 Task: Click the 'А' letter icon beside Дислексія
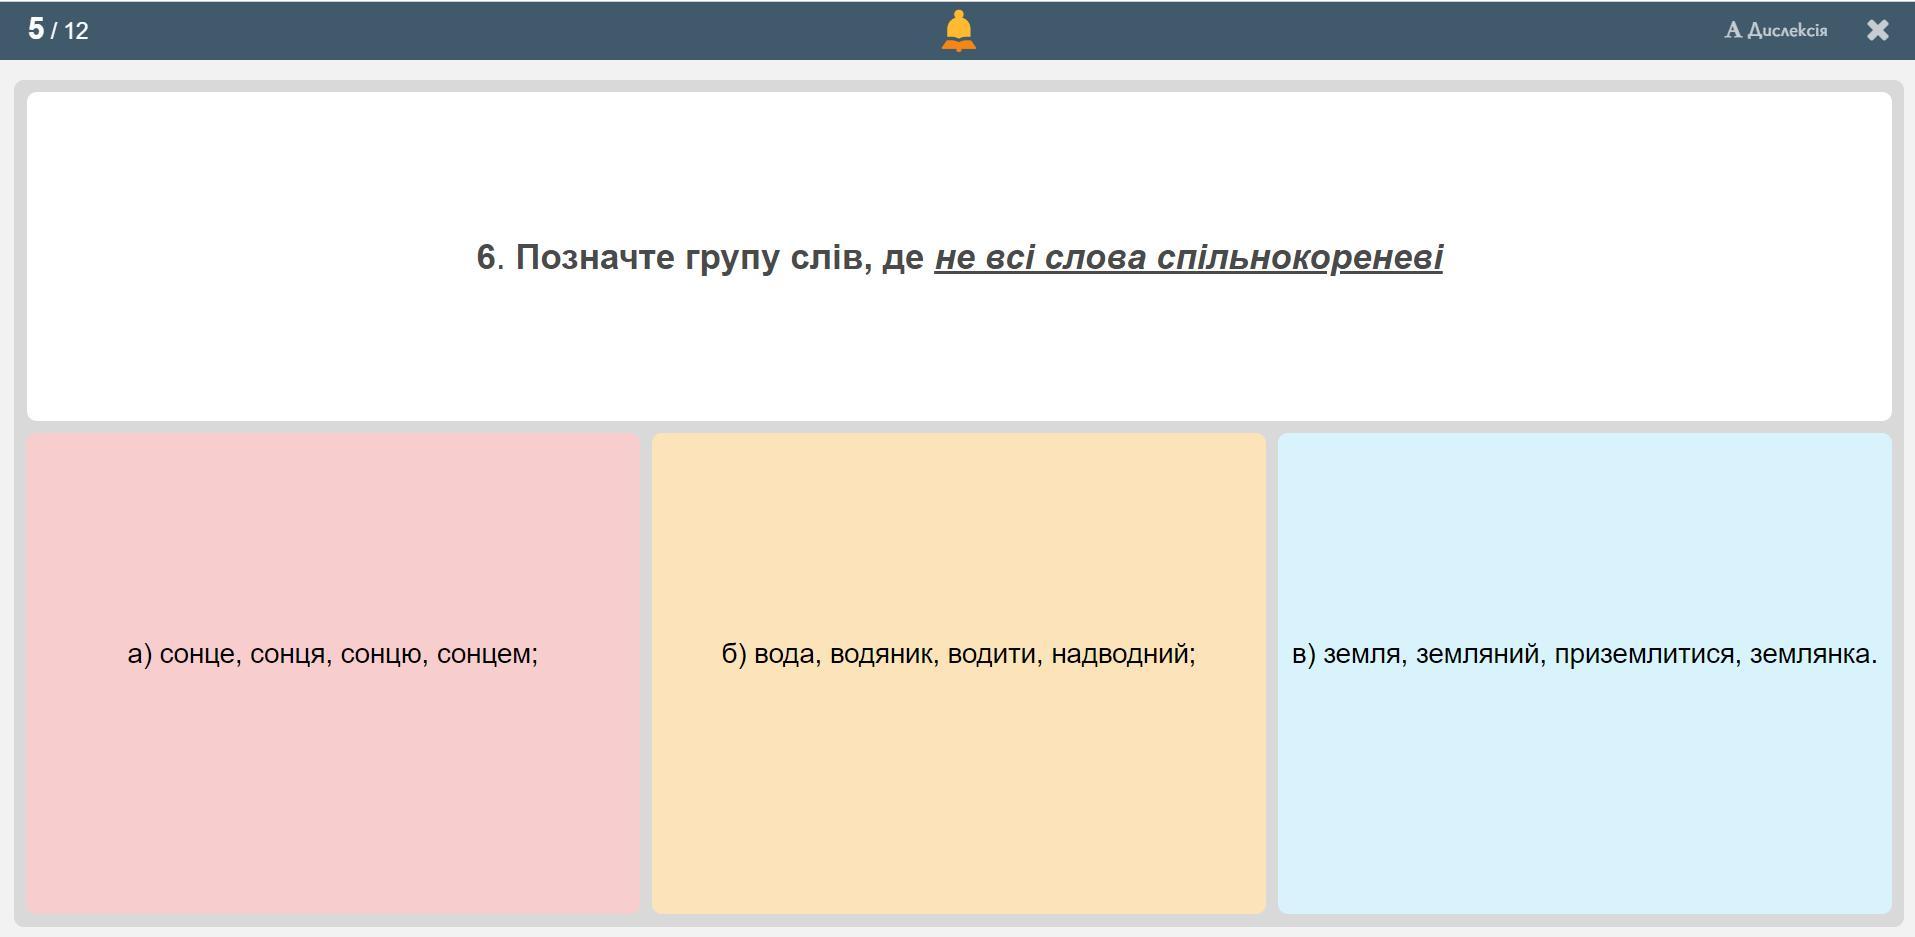(x=1733, y=30)
